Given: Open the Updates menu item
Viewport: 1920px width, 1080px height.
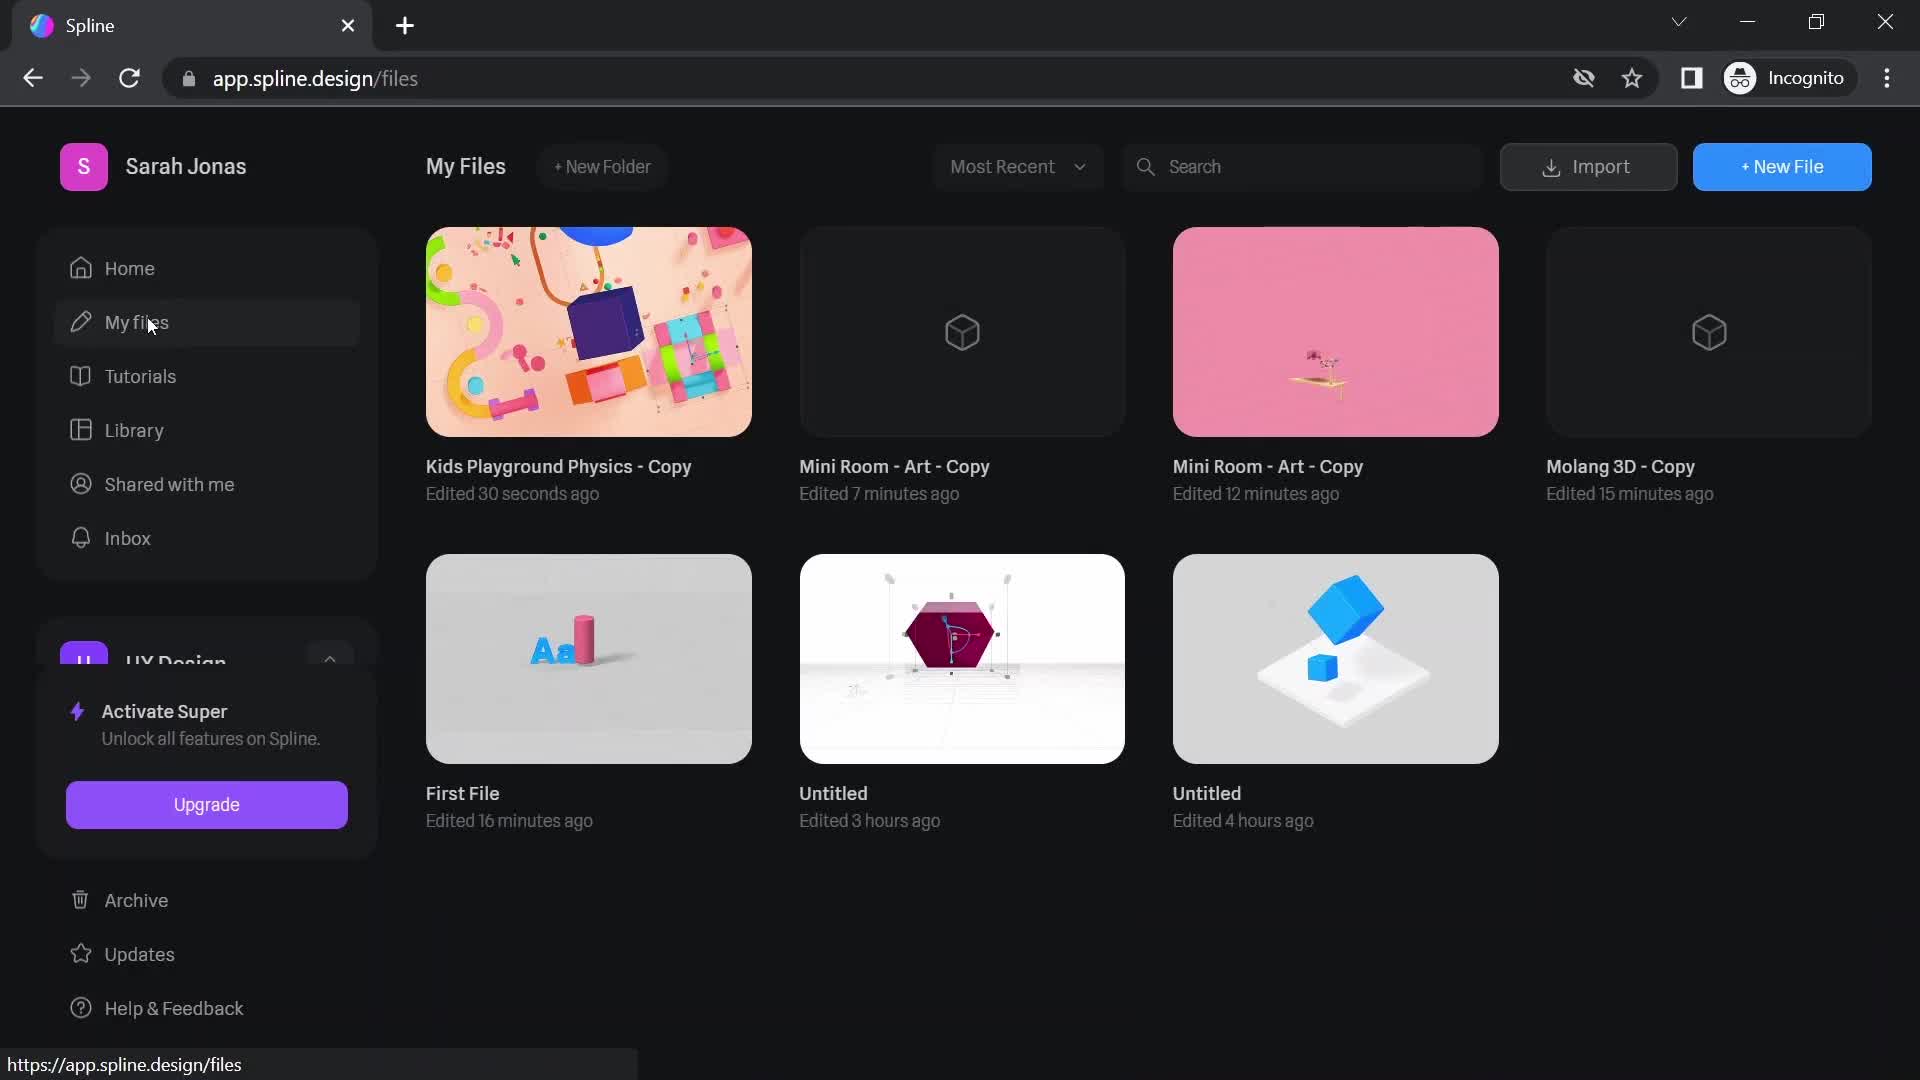Looking at the screenshot, I should click(x=140, y=955).
